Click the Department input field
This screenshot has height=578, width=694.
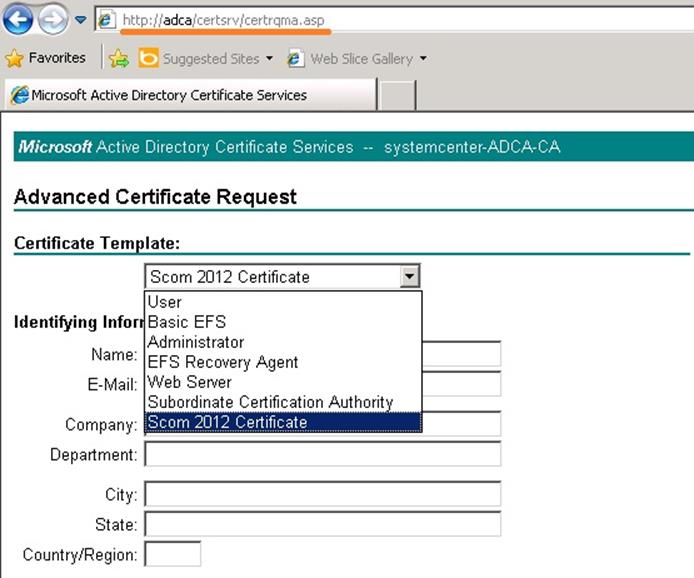pyautogui.click(x=323, y=454)
